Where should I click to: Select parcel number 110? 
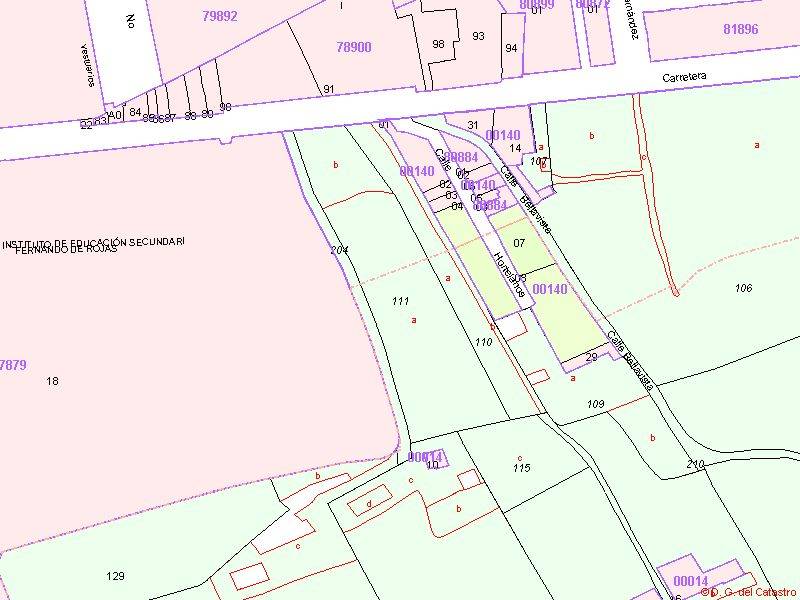[484, 342]
